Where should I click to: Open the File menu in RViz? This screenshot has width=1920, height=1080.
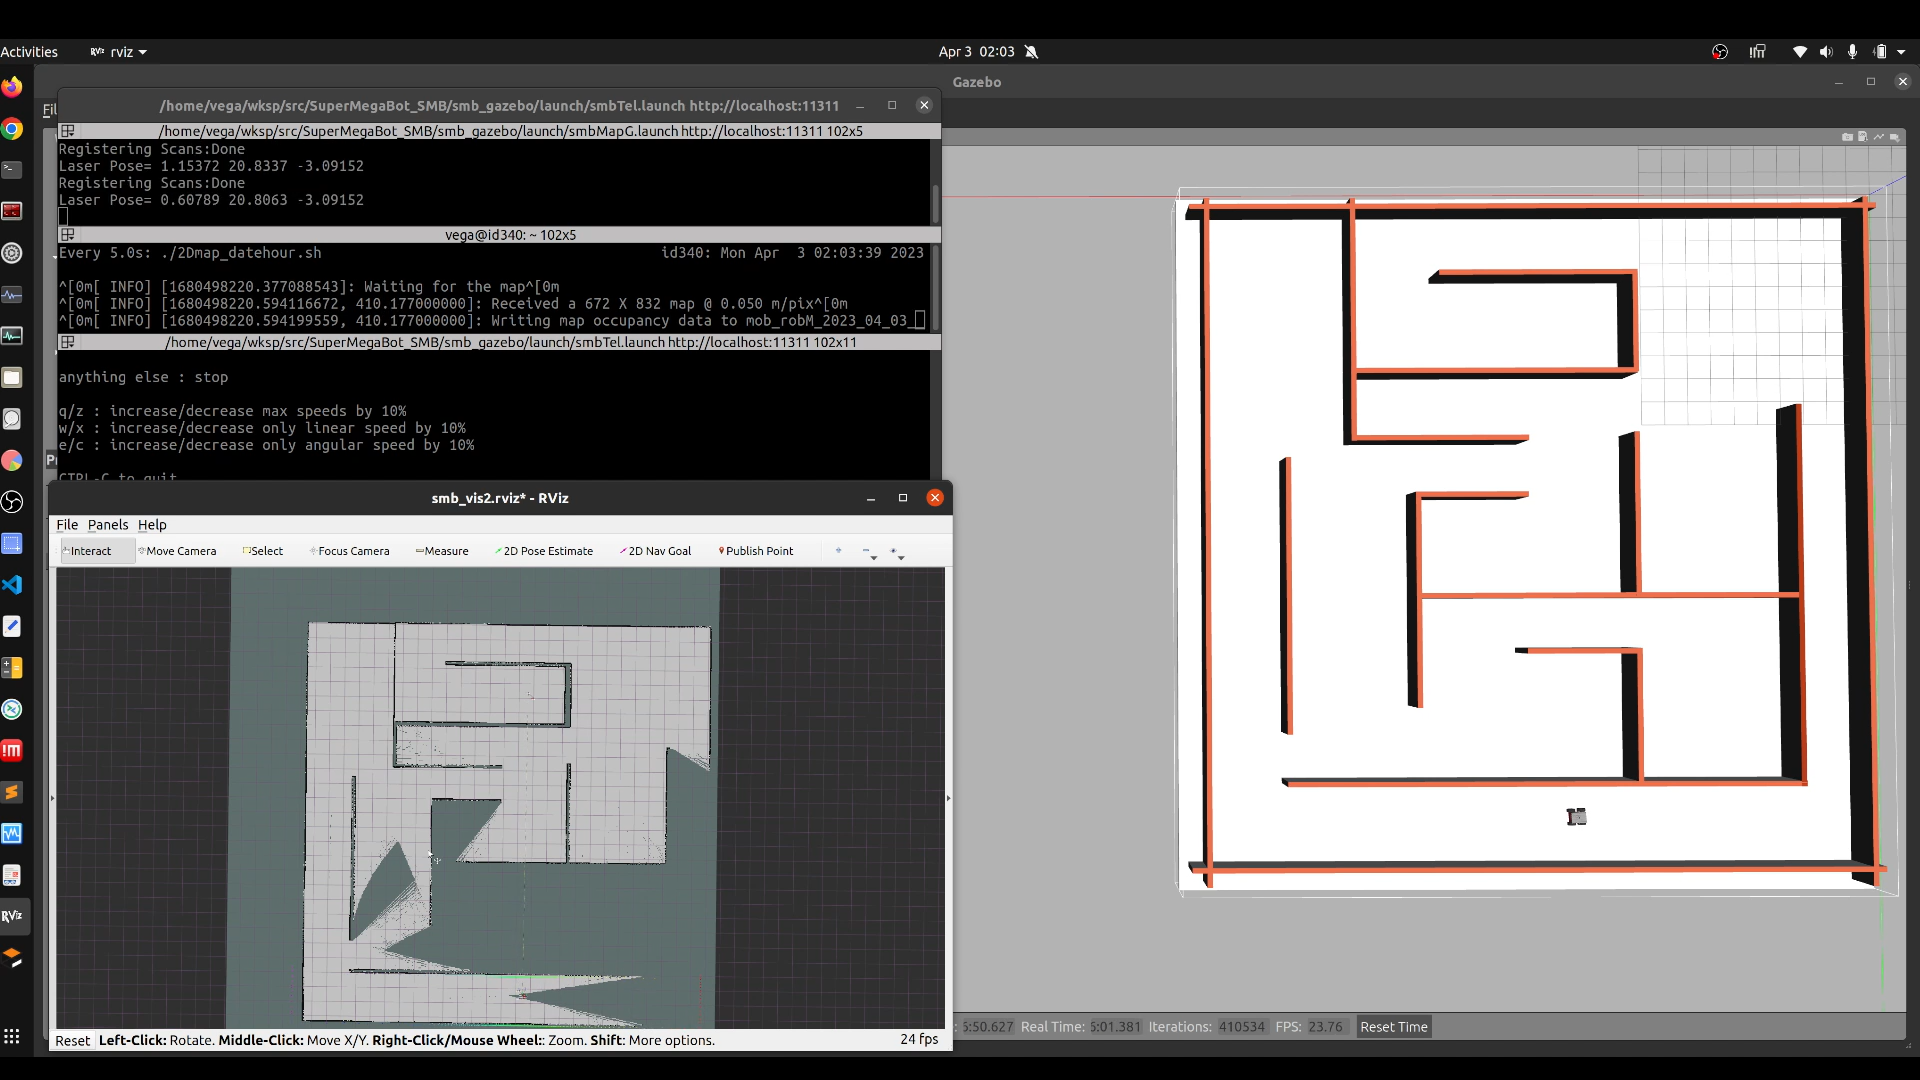(x=67, y=525)
